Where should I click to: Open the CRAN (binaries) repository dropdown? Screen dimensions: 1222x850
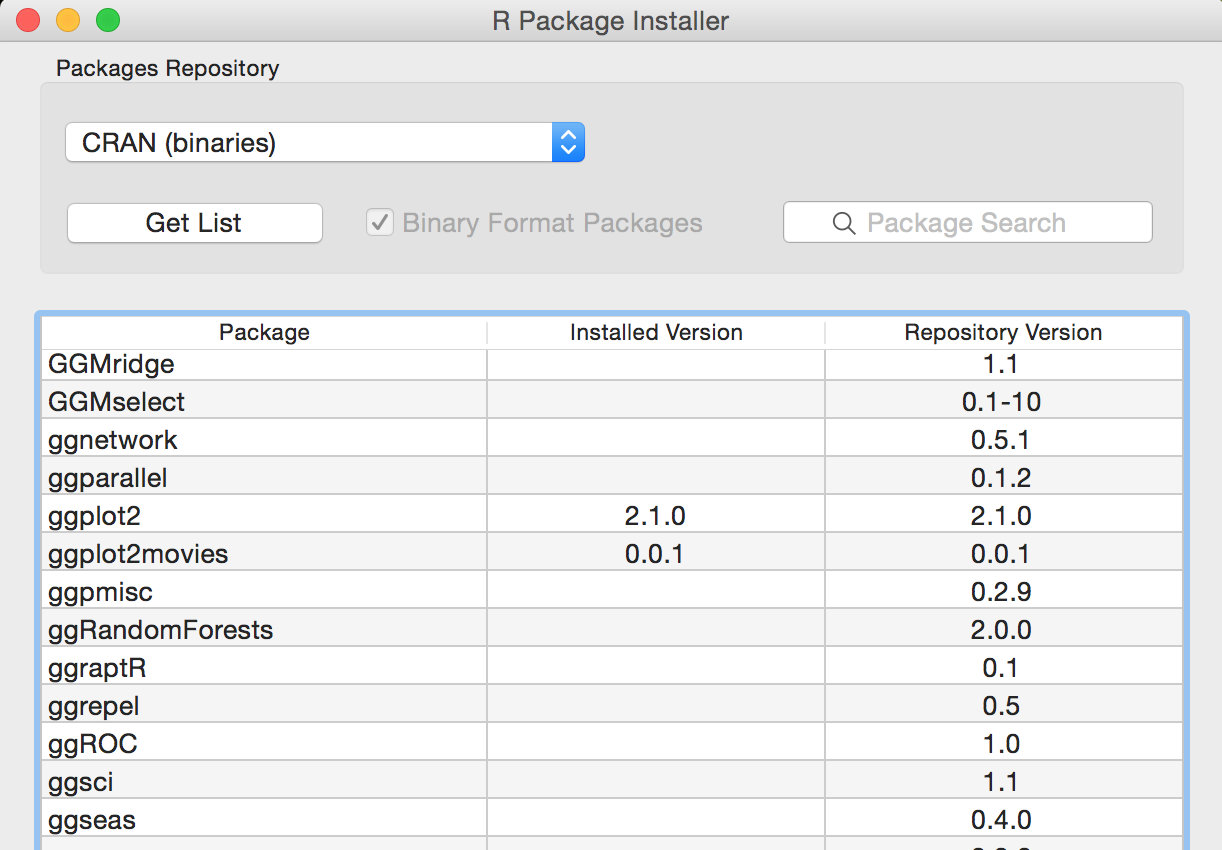click(x=324, y=143)
